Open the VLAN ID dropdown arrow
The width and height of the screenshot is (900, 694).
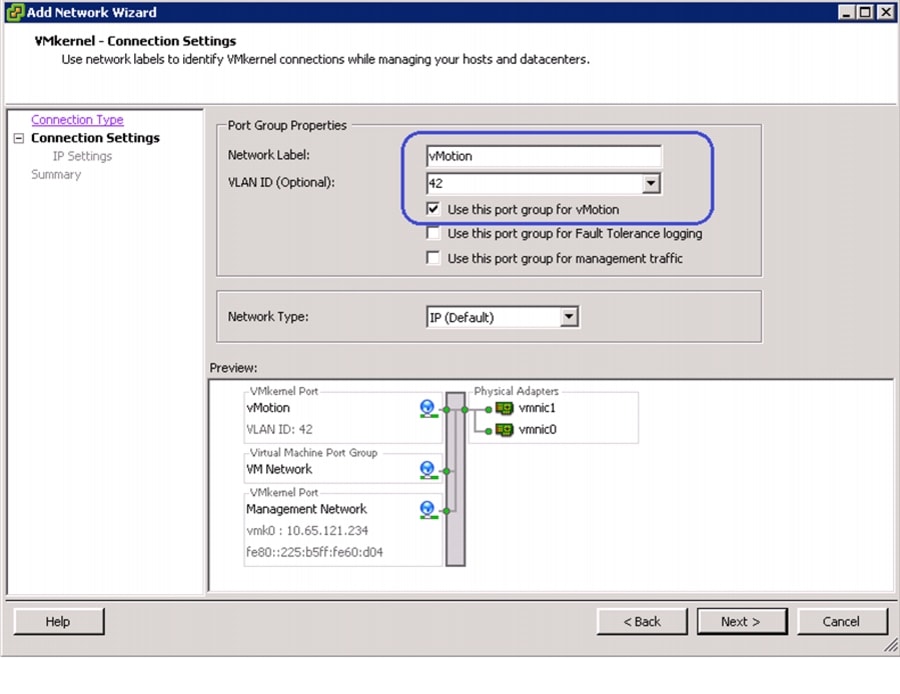coord(651,184)
